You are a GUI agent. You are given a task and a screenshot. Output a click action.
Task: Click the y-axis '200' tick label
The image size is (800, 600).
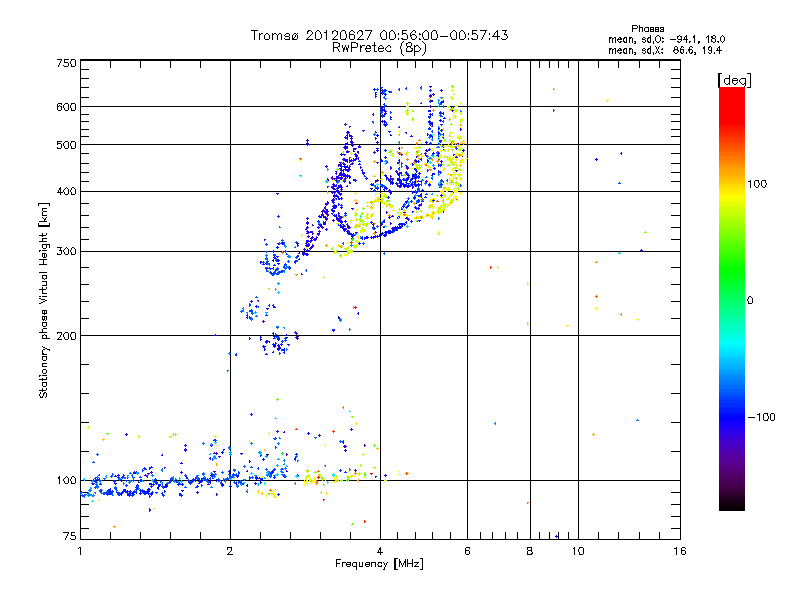67,336
